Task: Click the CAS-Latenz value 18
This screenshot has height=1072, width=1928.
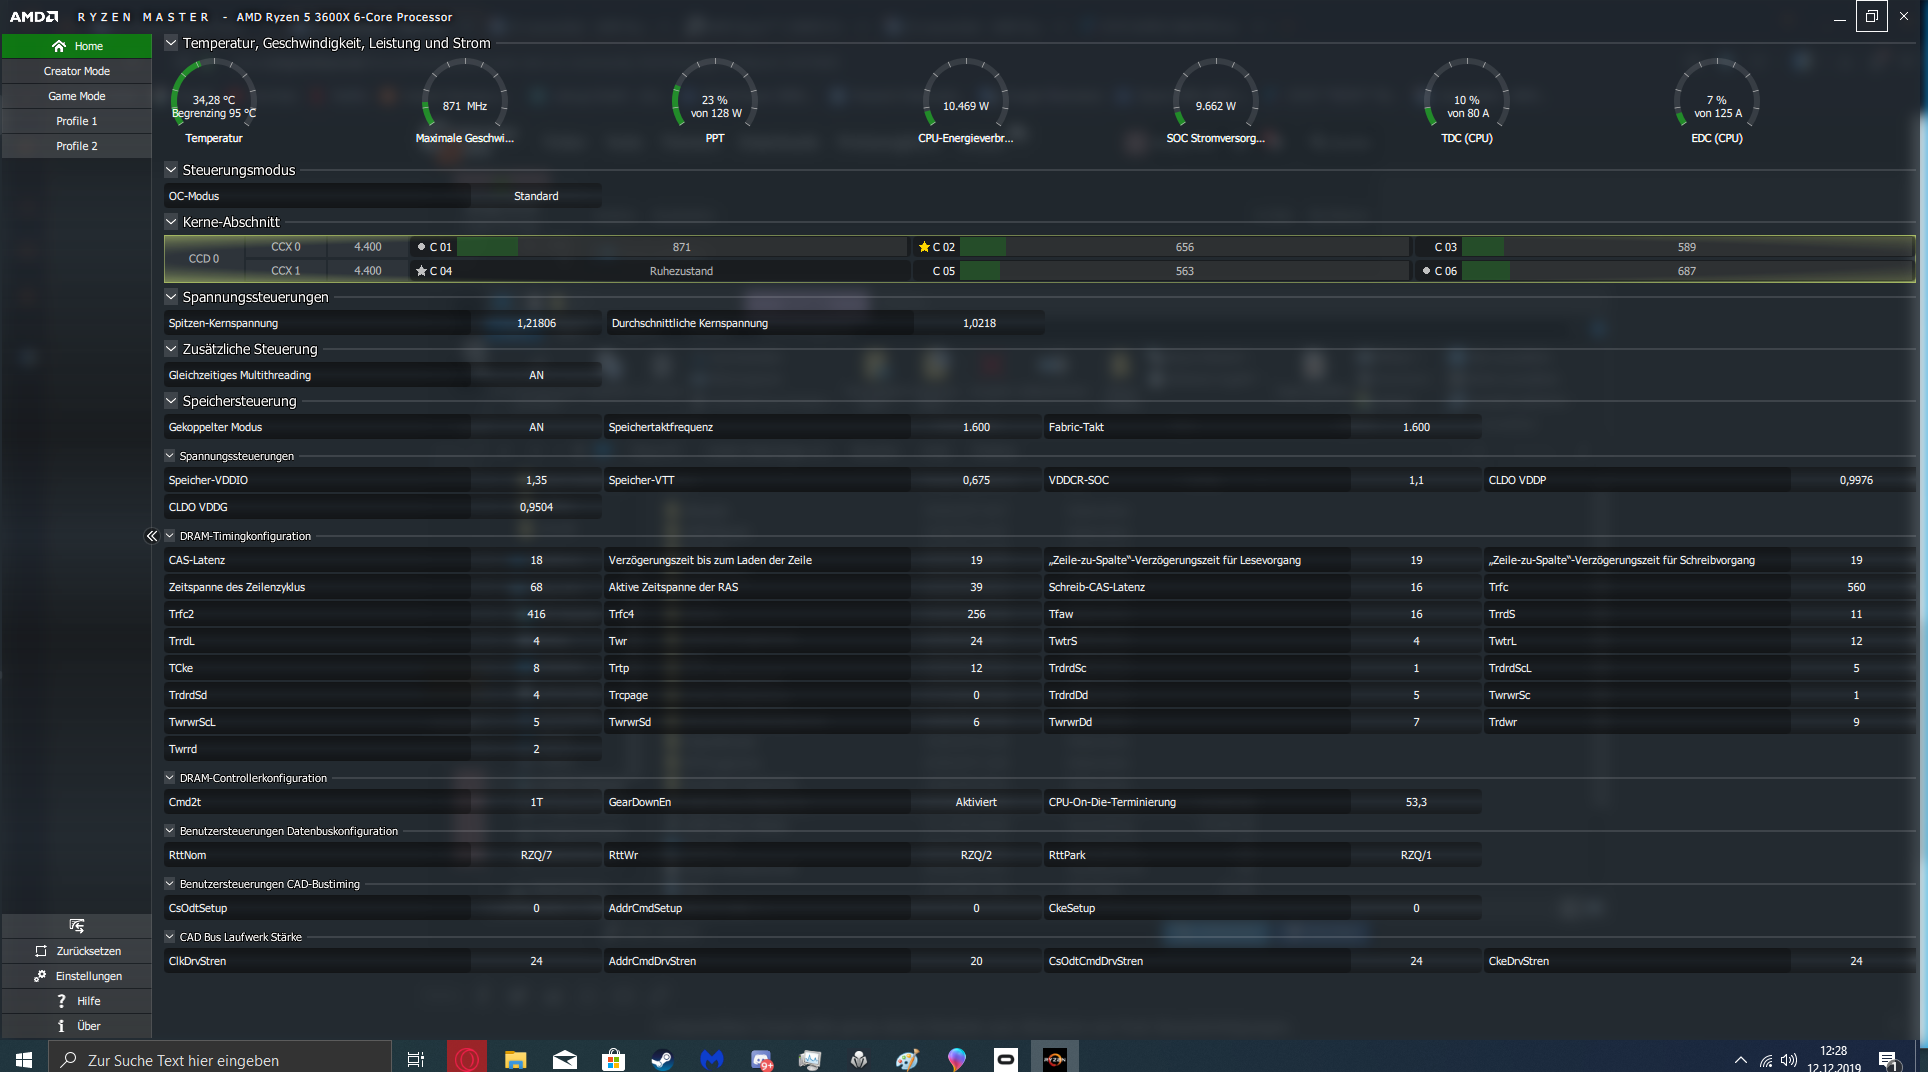Action: coord(536,560)
